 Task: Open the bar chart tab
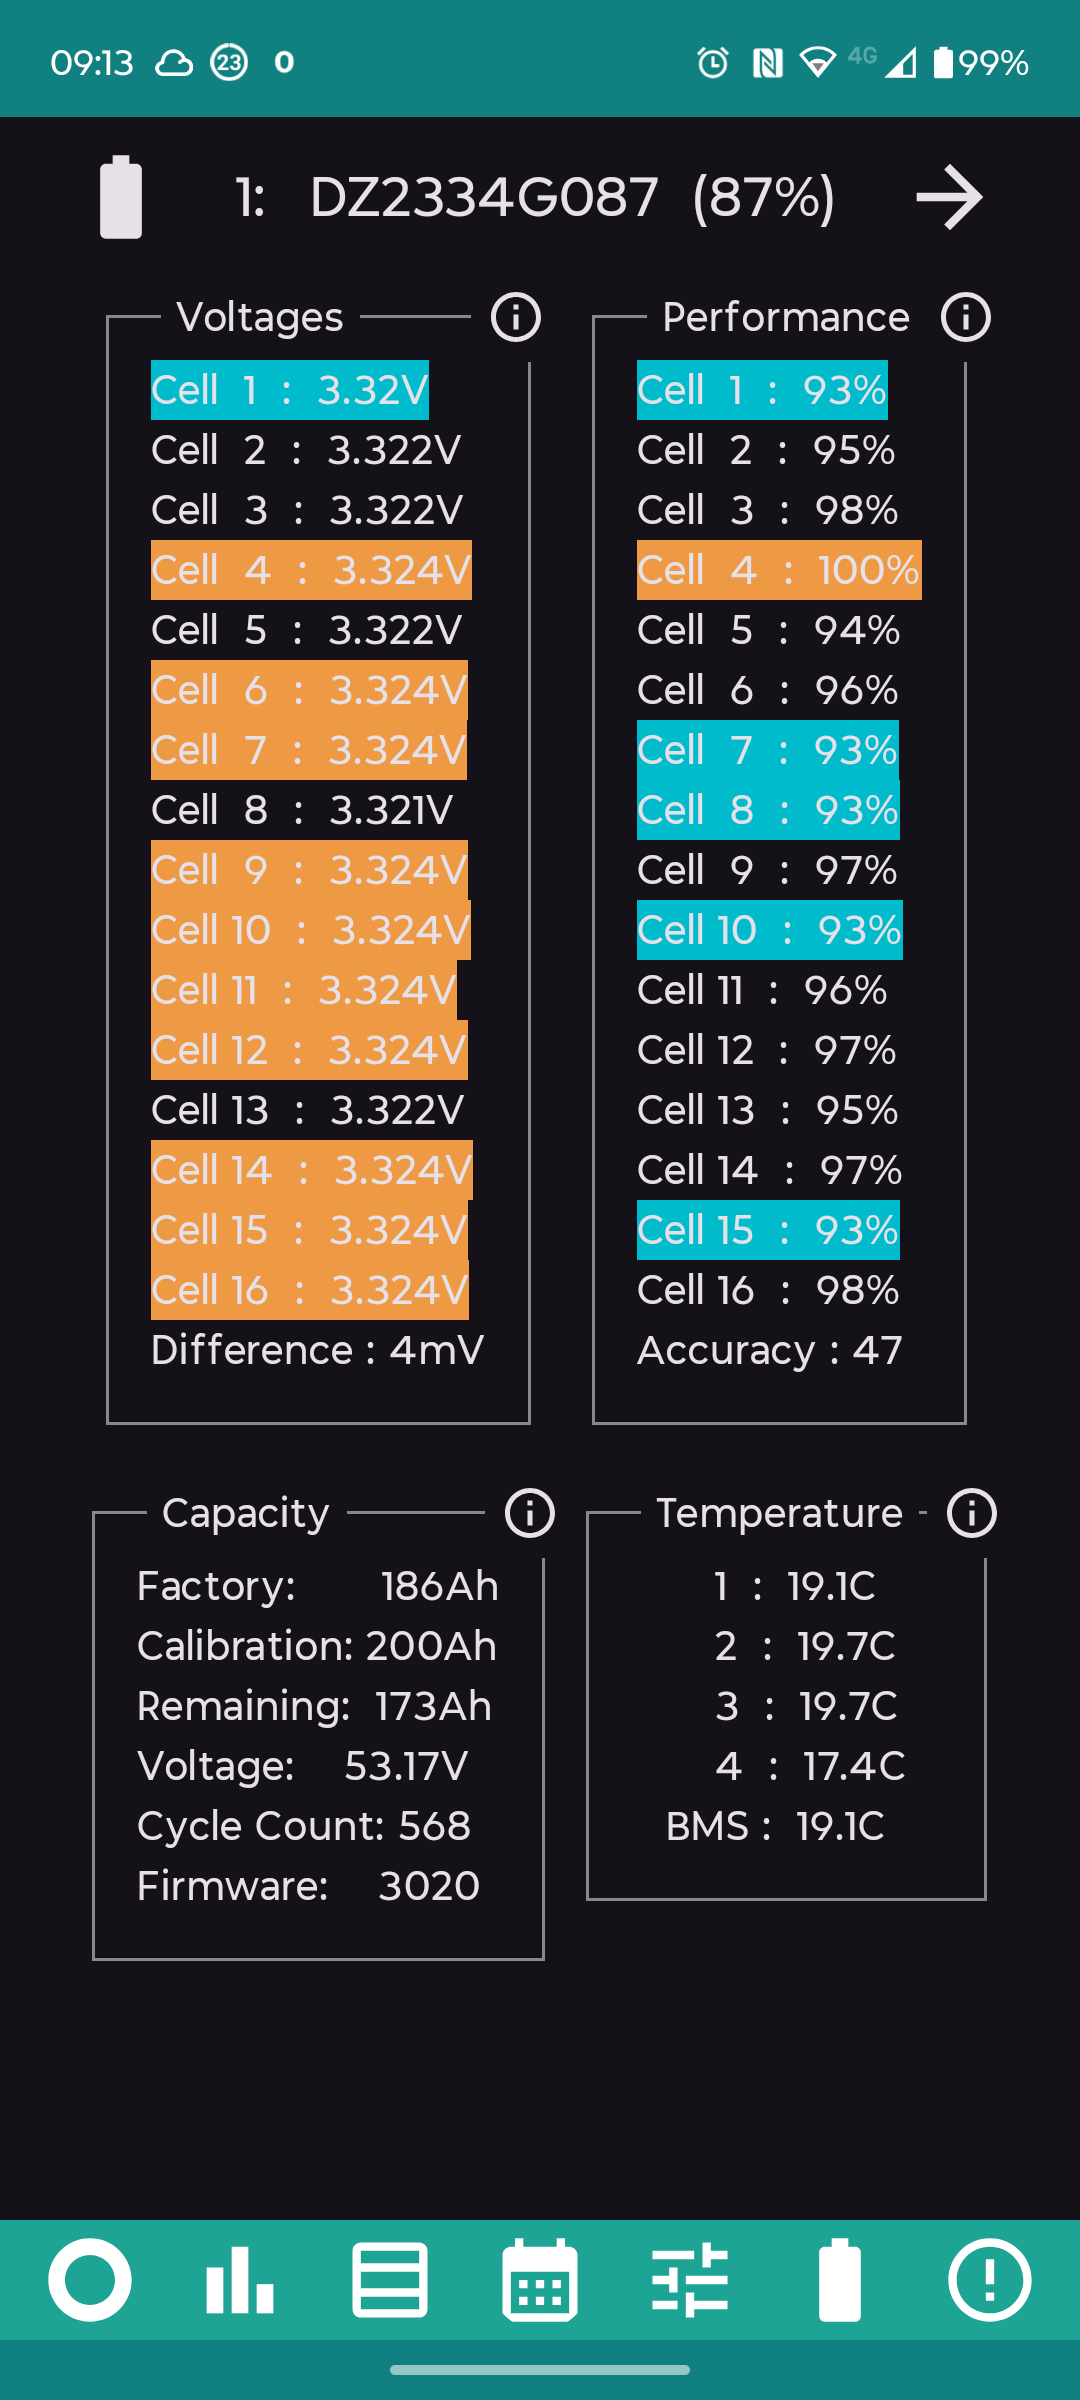(240, 2280)
